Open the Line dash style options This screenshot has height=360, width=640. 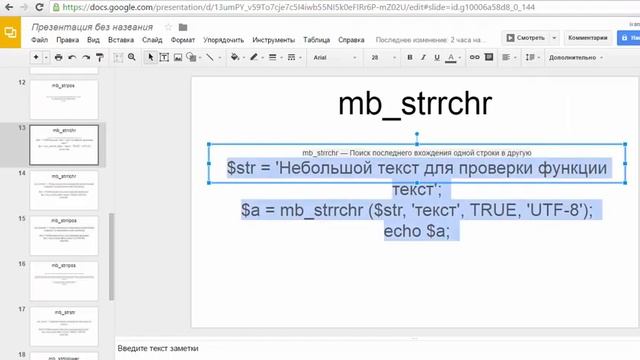[291, 58]
